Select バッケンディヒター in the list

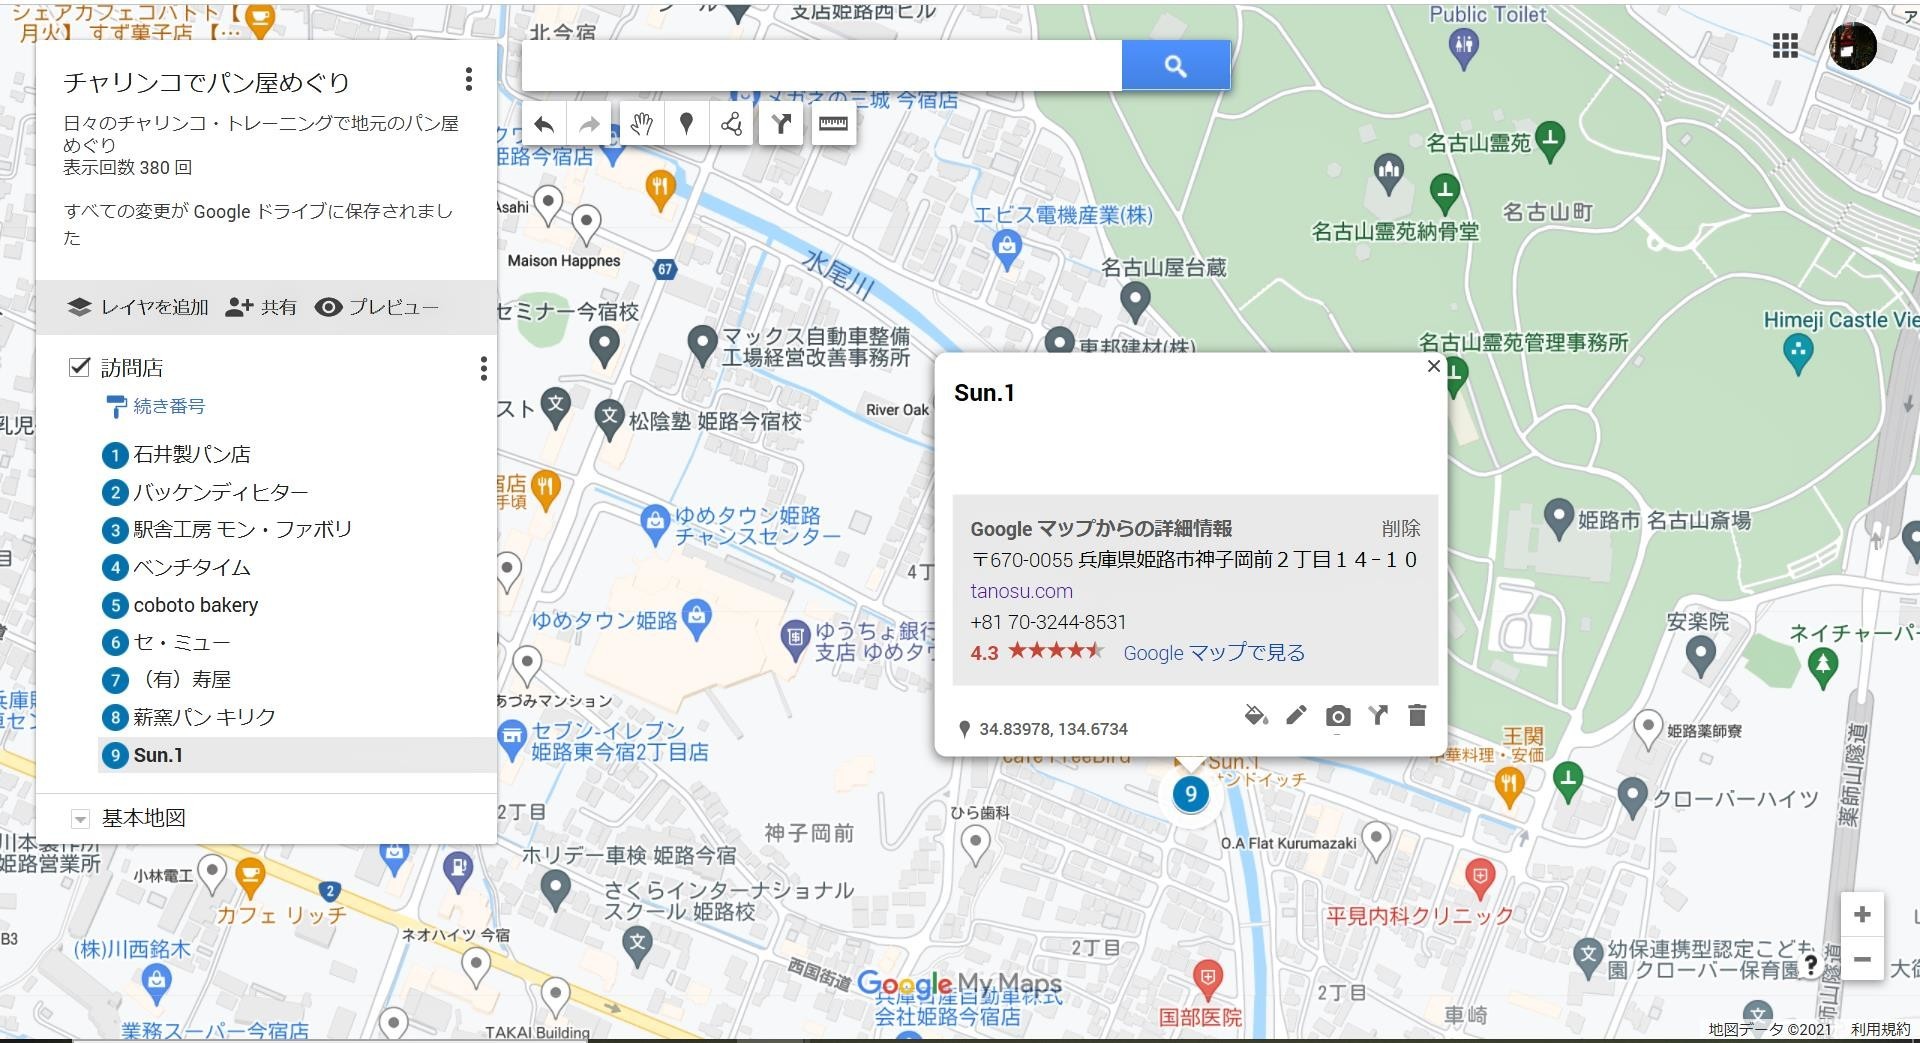[297, 492]
